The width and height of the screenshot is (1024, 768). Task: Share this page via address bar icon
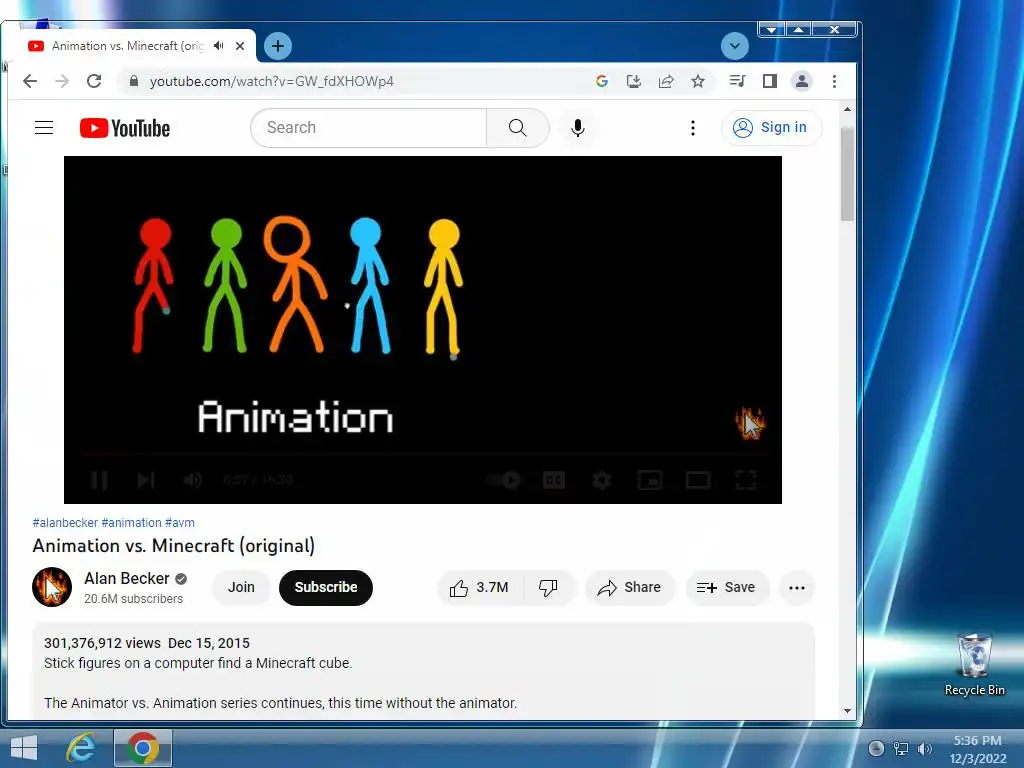tap(665, 81)
